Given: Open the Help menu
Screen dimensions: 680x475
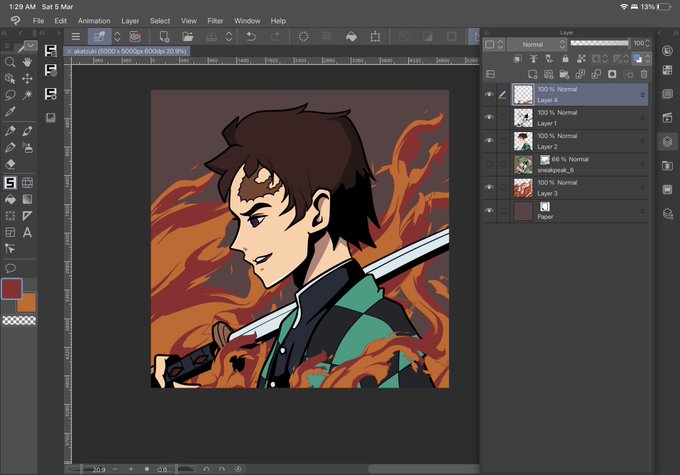Looking at the screenshot, I should click(278, 21).
